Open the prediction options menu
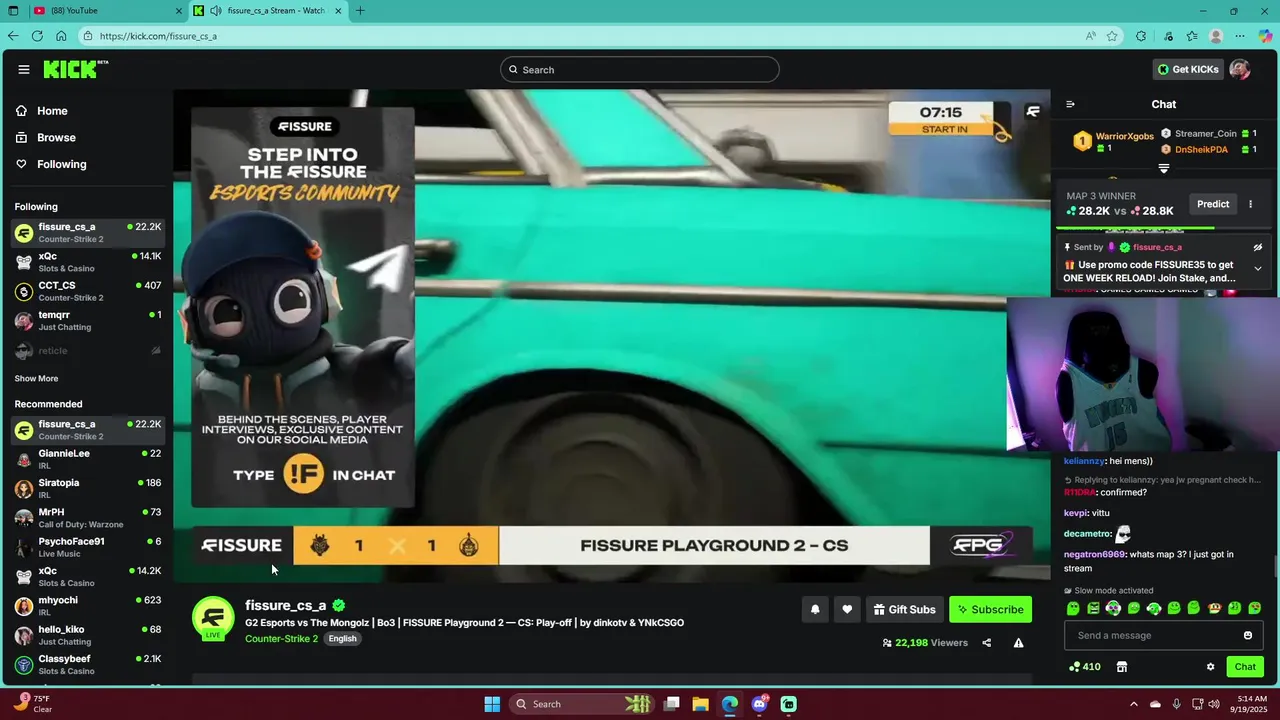Viewport: 1280px width, 720px height. (1250, 204)
